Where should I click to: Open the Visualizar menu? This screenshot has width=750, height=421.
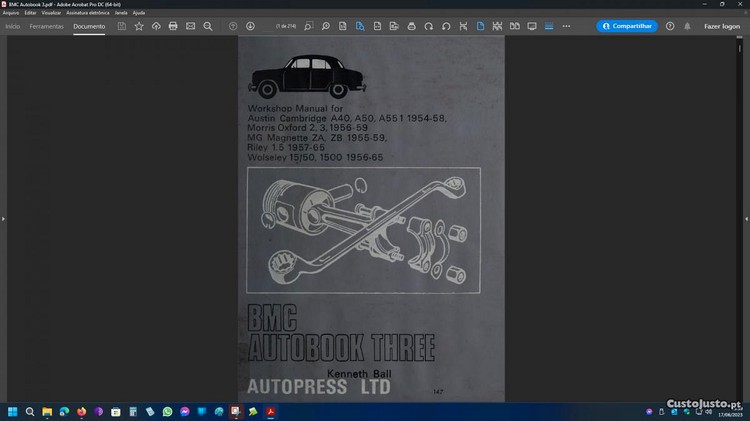tap(51, 12)
